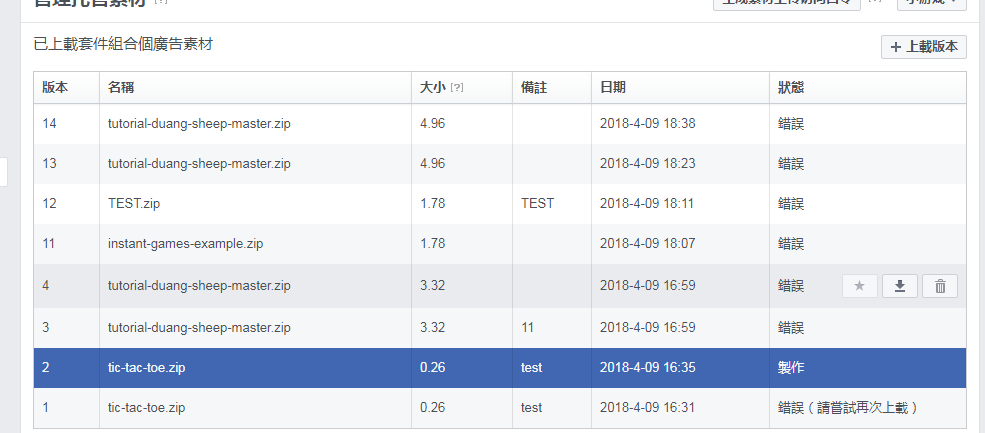Sort by the 版本 column header
985x433 pixels.
coord(55,88)
